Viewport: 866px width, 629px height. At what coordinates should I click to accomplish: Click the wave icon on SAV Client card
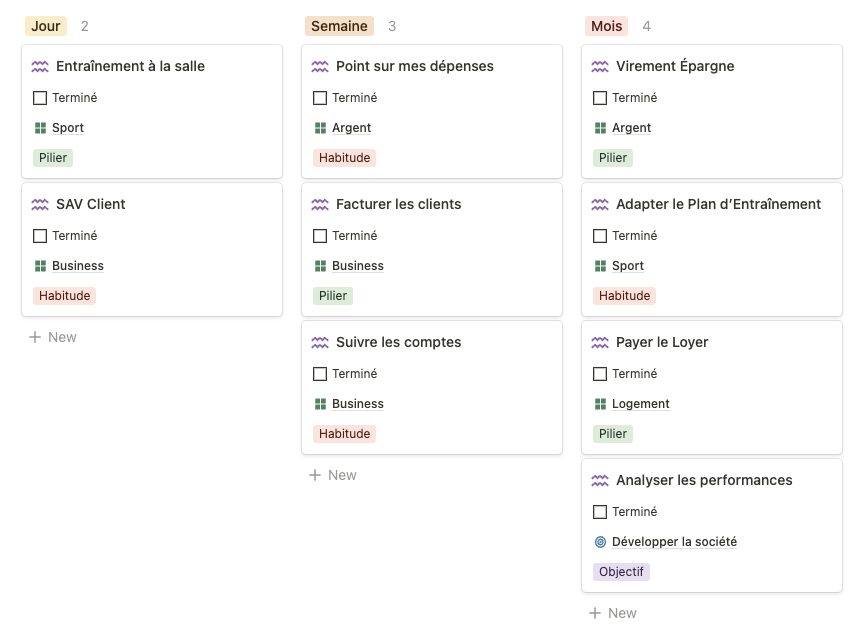[x=40, y=205]
